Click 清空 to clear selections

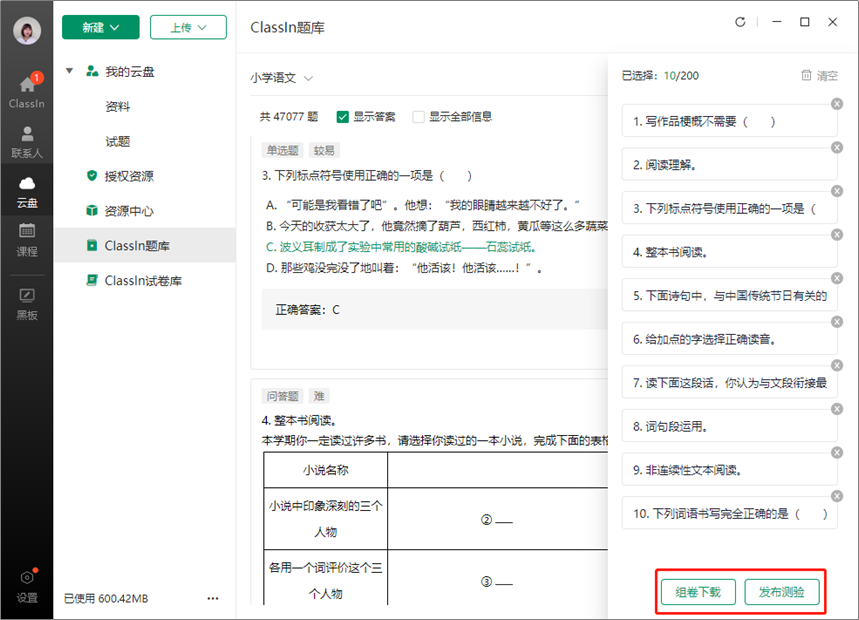pyautogui.click(x=820, y=76)
